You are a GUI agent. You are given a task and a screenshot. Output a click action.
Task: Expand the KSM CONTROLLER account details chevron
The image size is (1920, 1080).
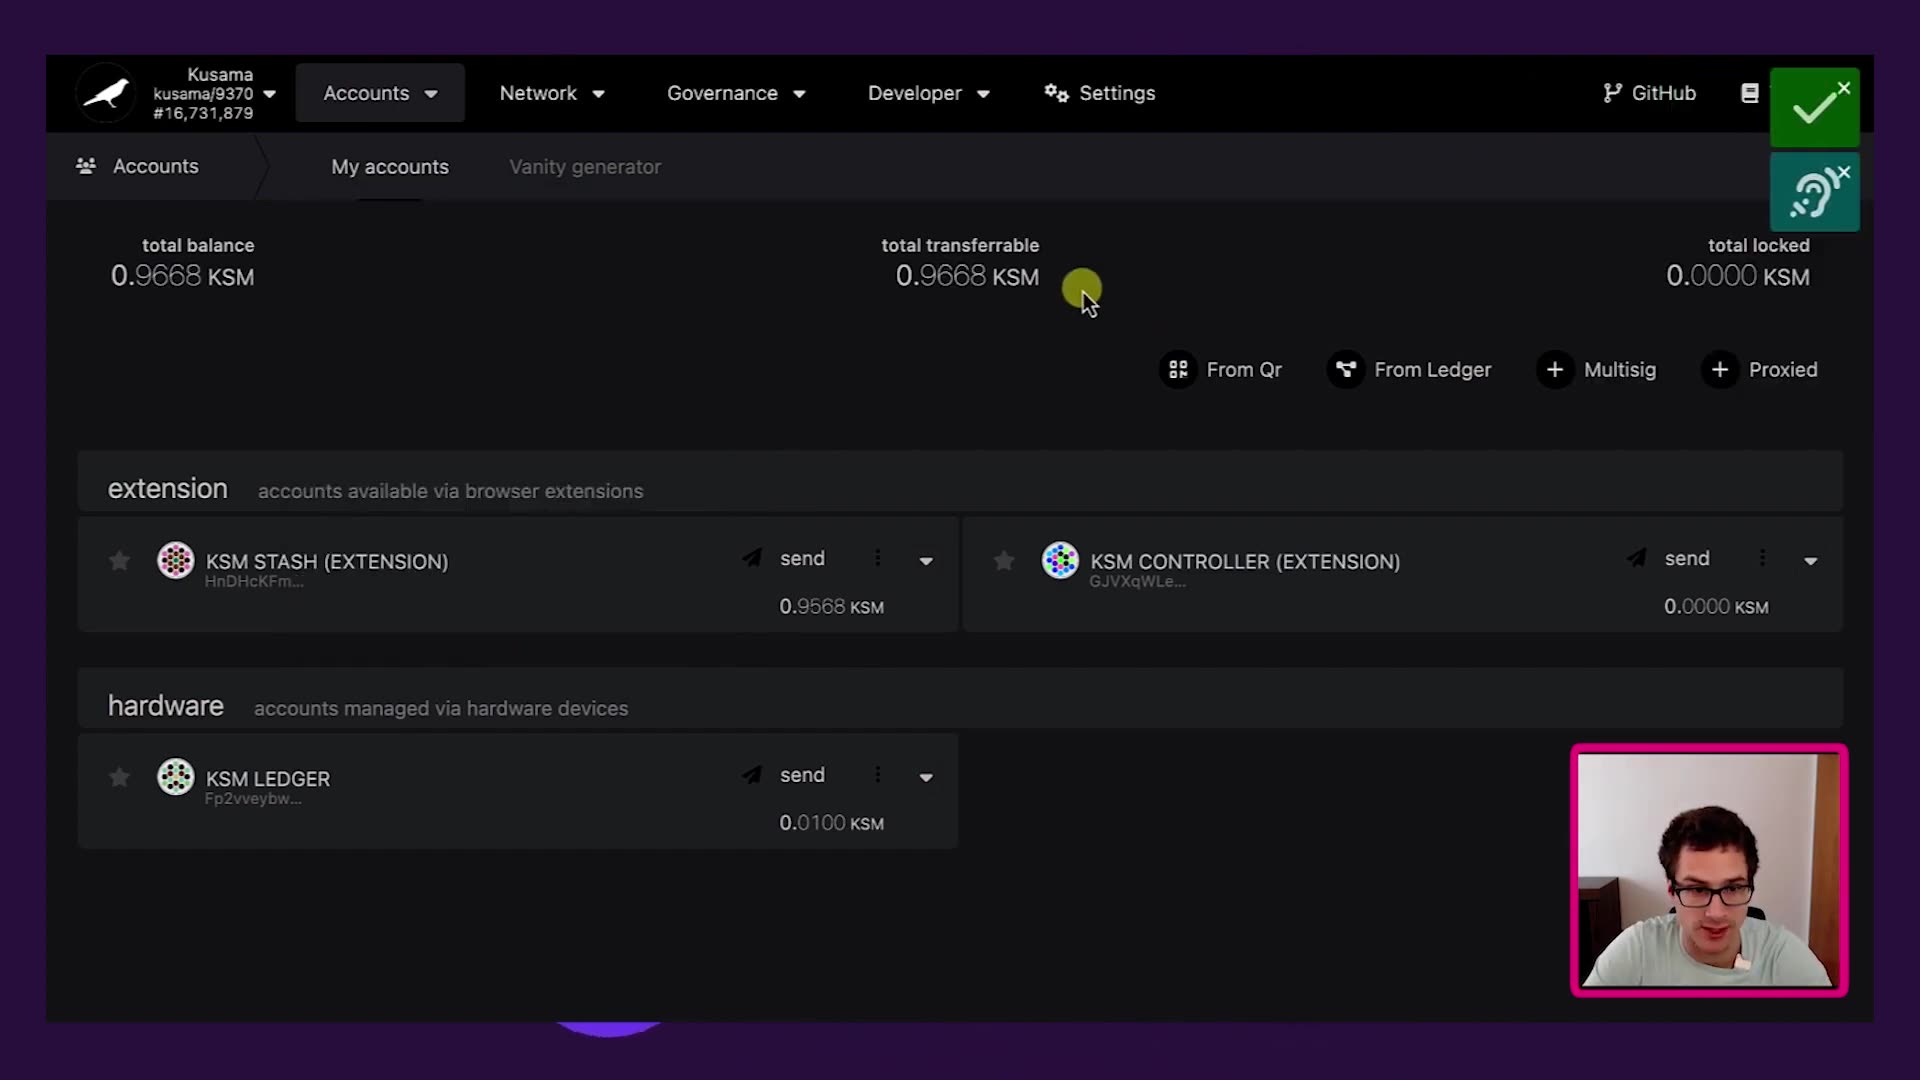coord(1810,561)
